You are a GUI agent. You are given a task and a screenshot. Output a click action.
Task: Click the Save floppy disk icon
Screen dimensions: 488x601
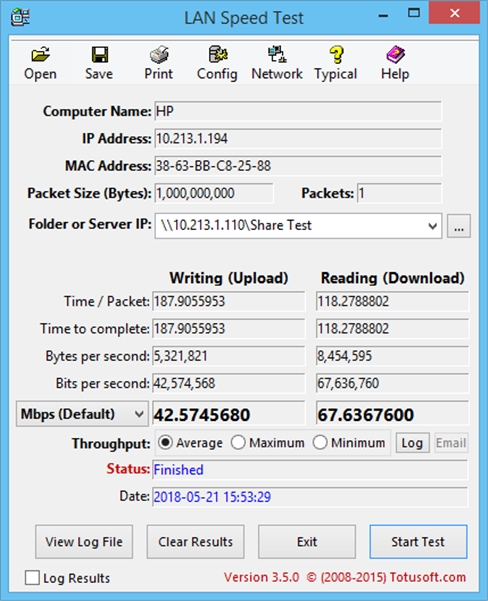tap(99, 55)
